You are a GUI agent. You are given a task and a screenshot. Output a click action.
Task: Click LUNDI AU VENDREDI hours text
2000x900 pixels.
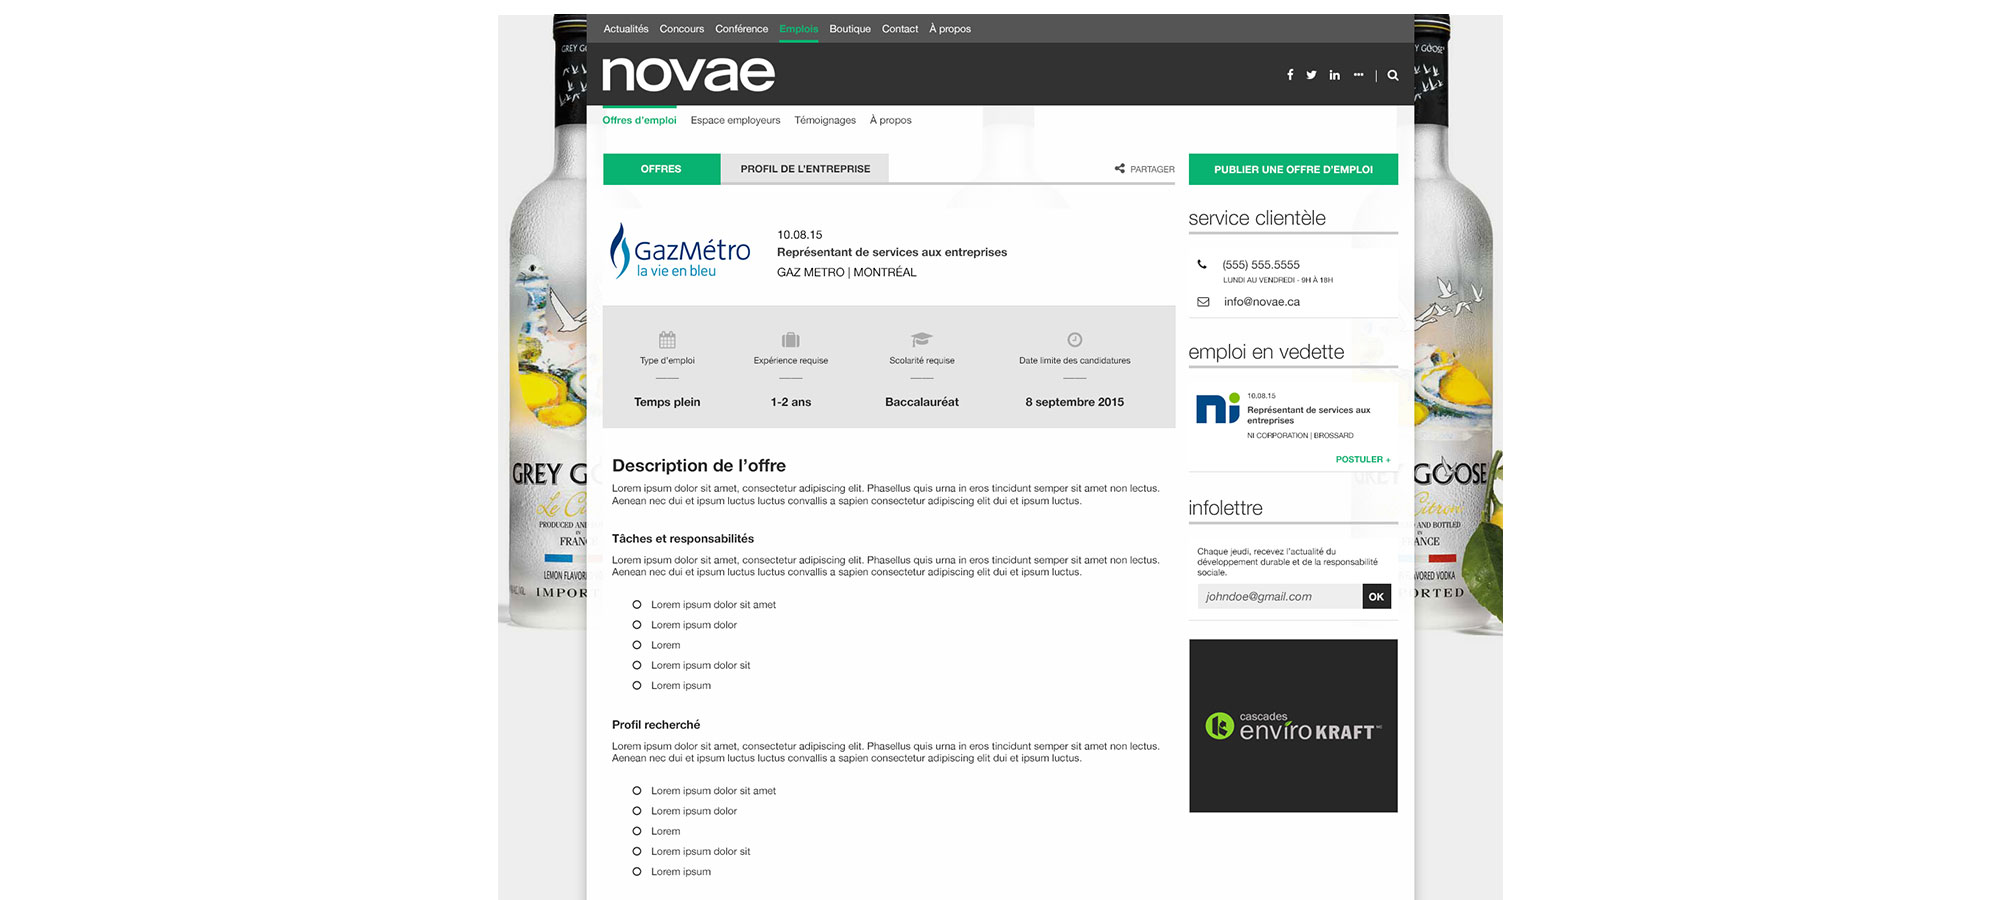(1278, 281)
